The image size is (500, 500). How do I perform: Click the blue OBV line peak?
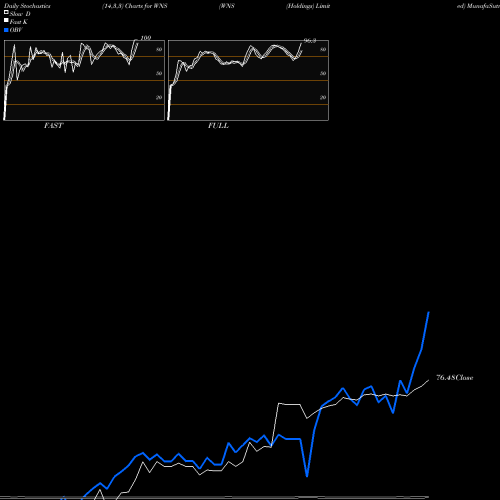pos(429,312)
